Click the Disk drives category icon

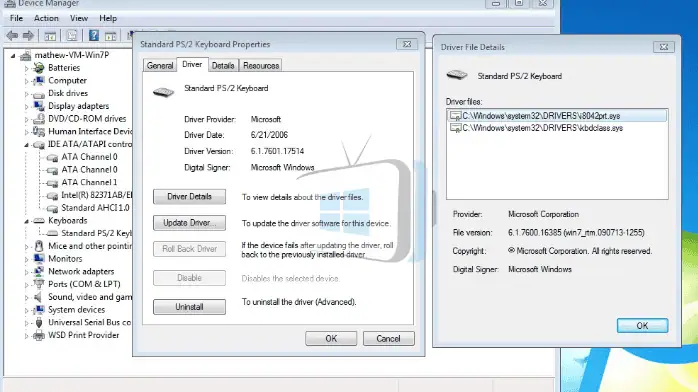39,94
